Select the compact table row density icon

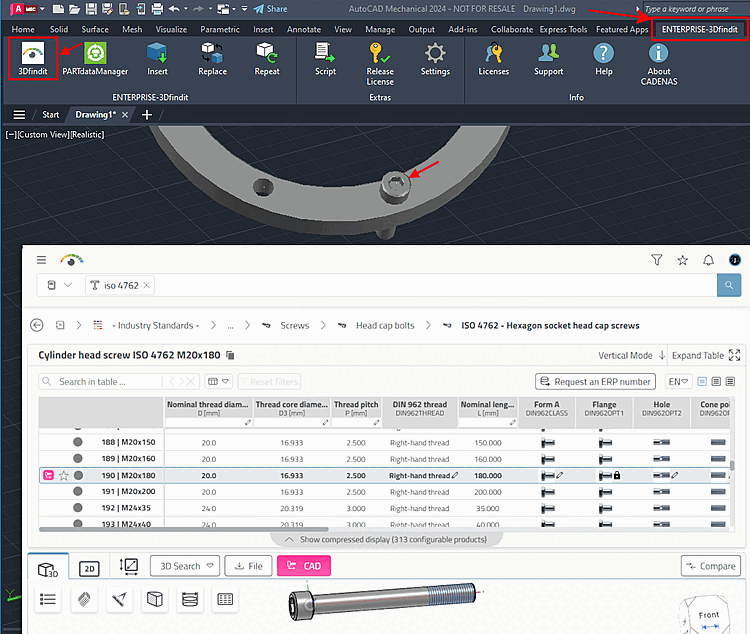[x=702, y=381]
